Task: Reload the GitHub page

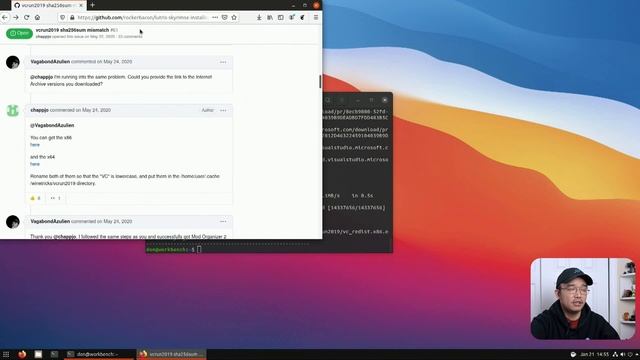Action: (x=27, y=18)
